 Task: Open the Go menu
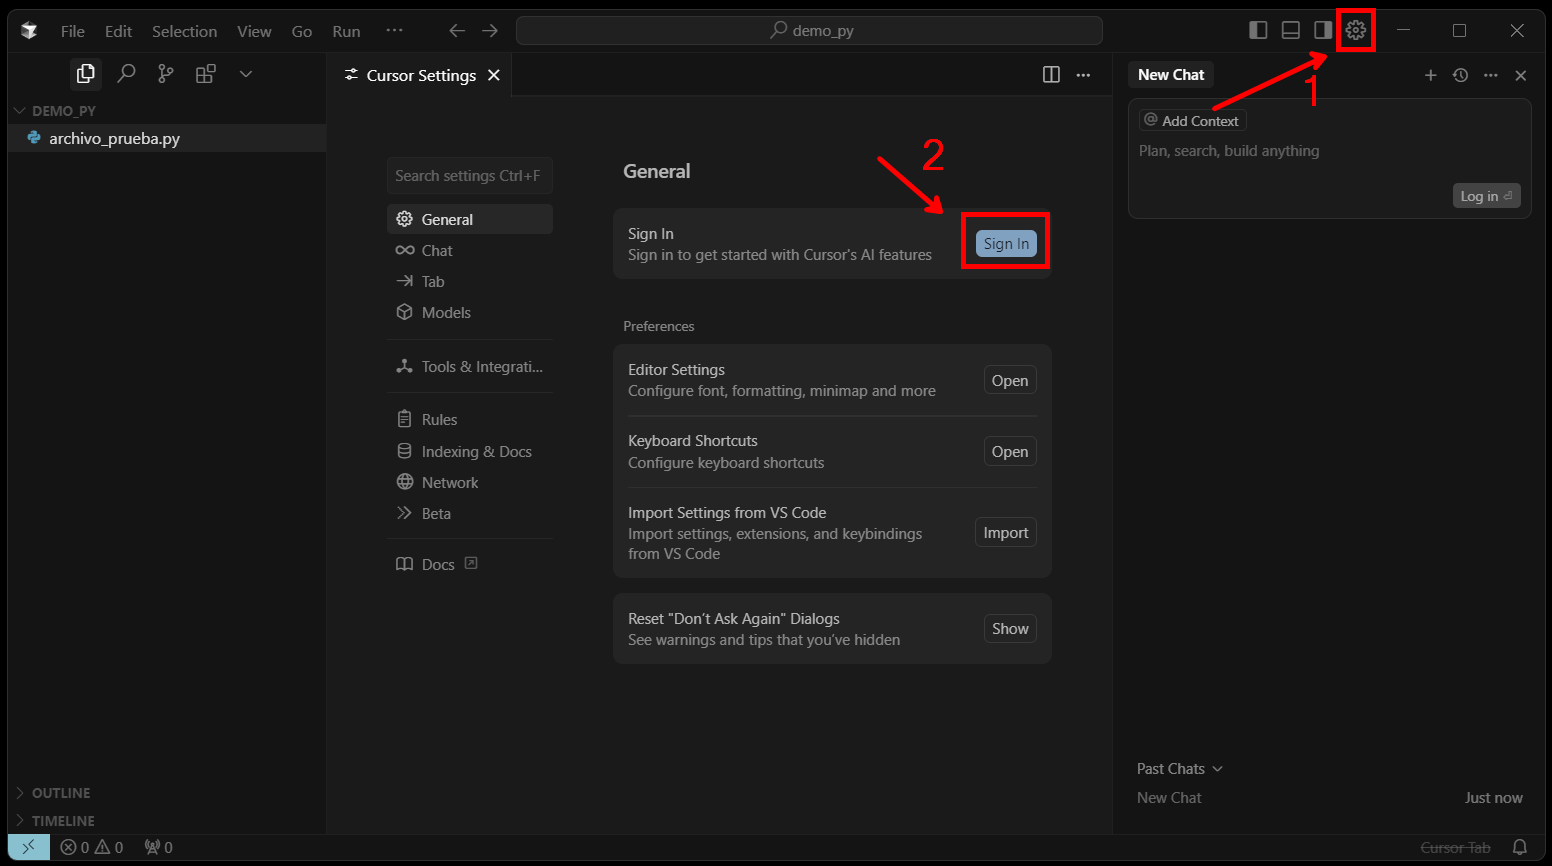[x=302, y=31]
